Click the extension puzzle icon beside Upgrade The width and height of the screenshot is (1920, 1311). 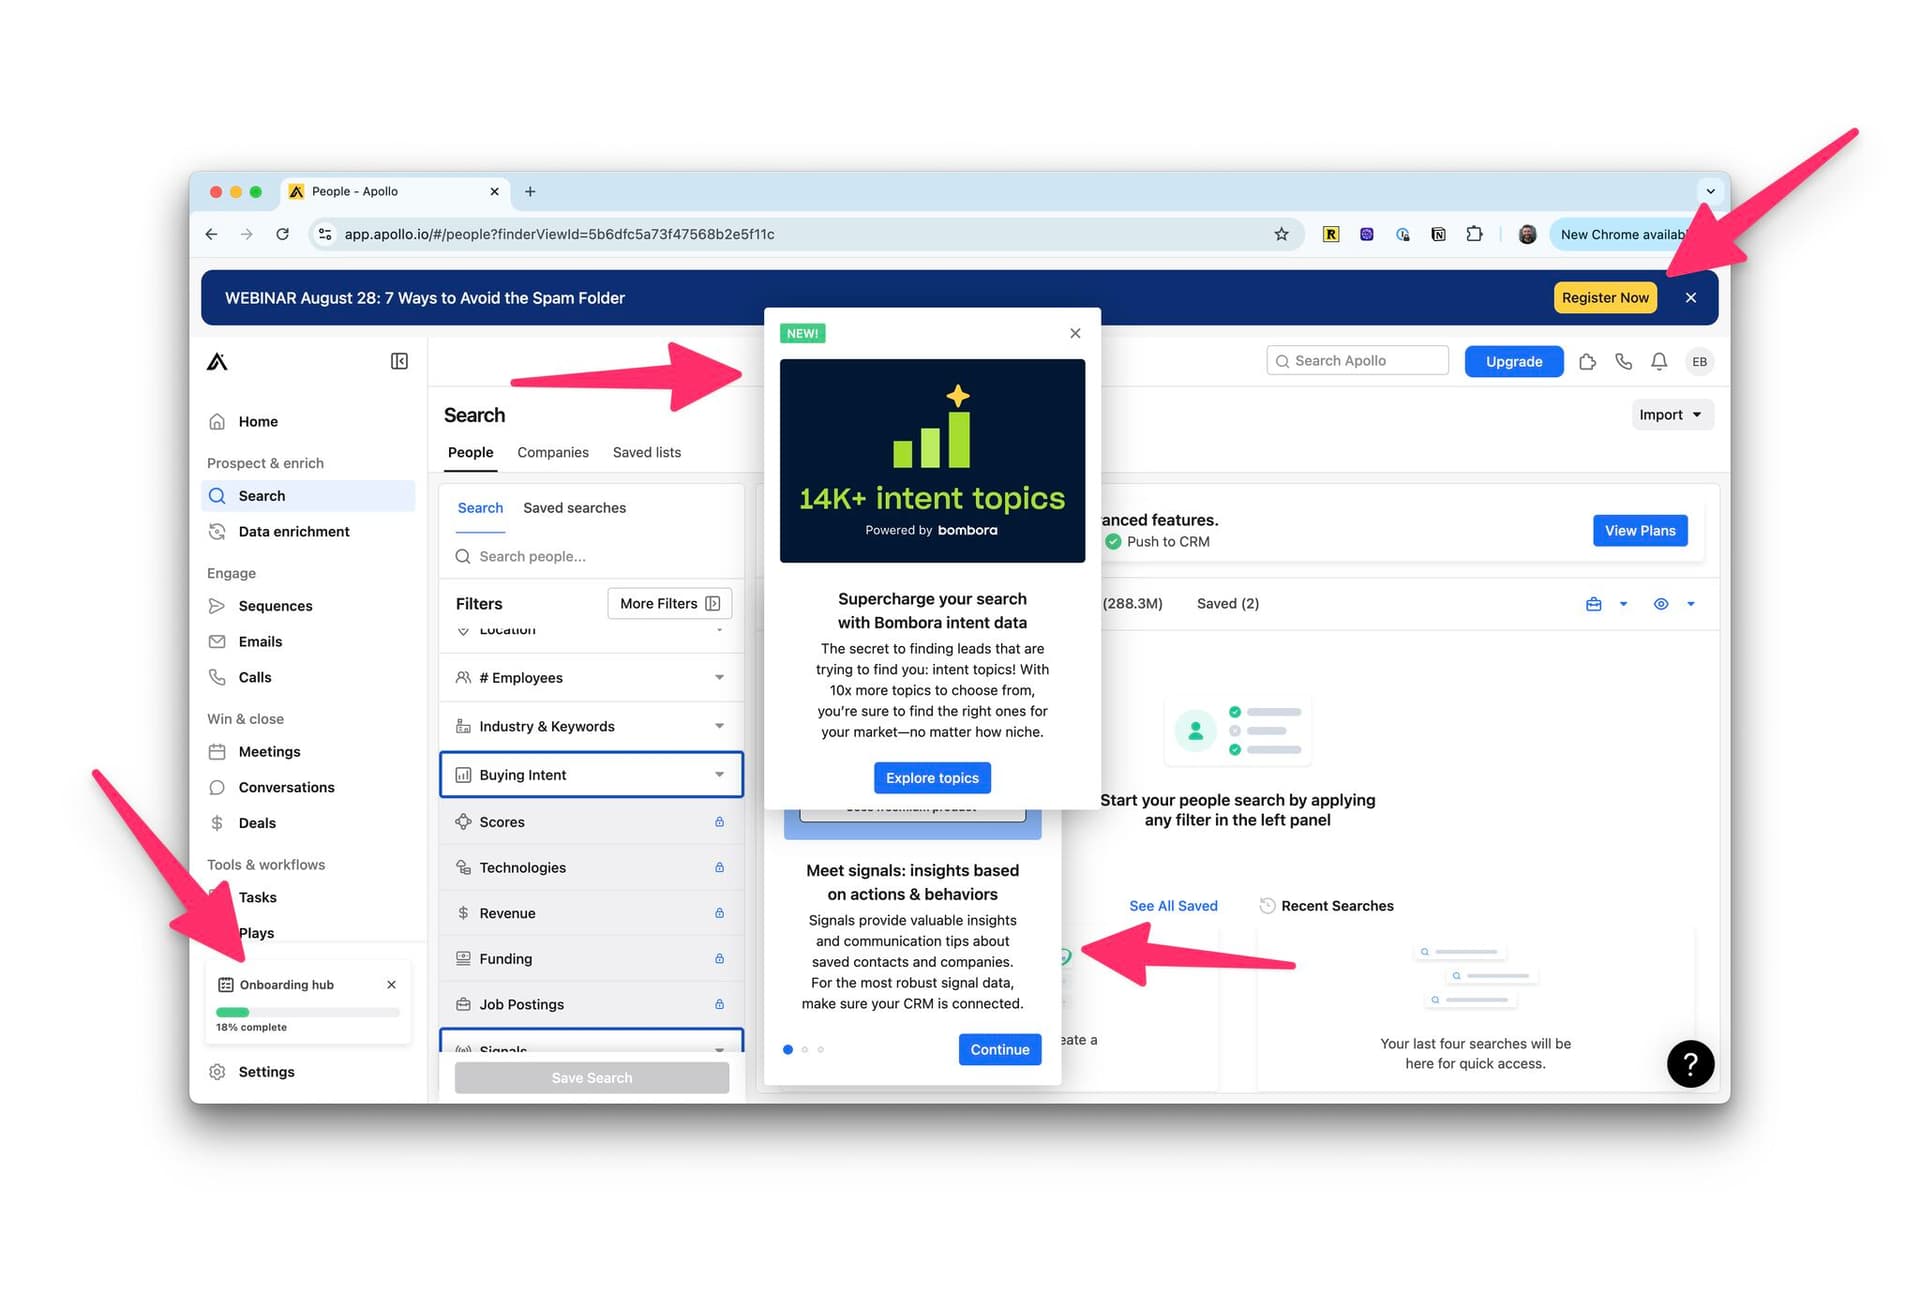1587,361
